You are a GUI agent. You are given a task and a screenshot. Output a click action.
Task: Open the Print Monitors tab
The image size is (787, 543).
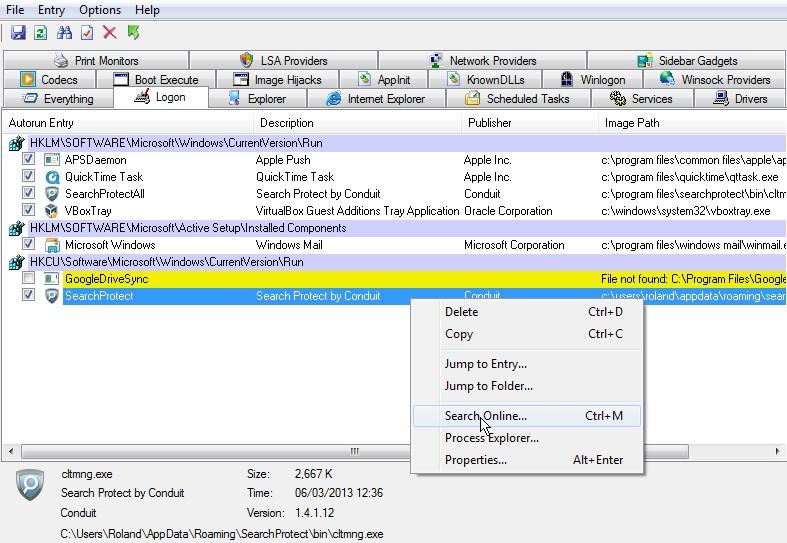(96, 61)
